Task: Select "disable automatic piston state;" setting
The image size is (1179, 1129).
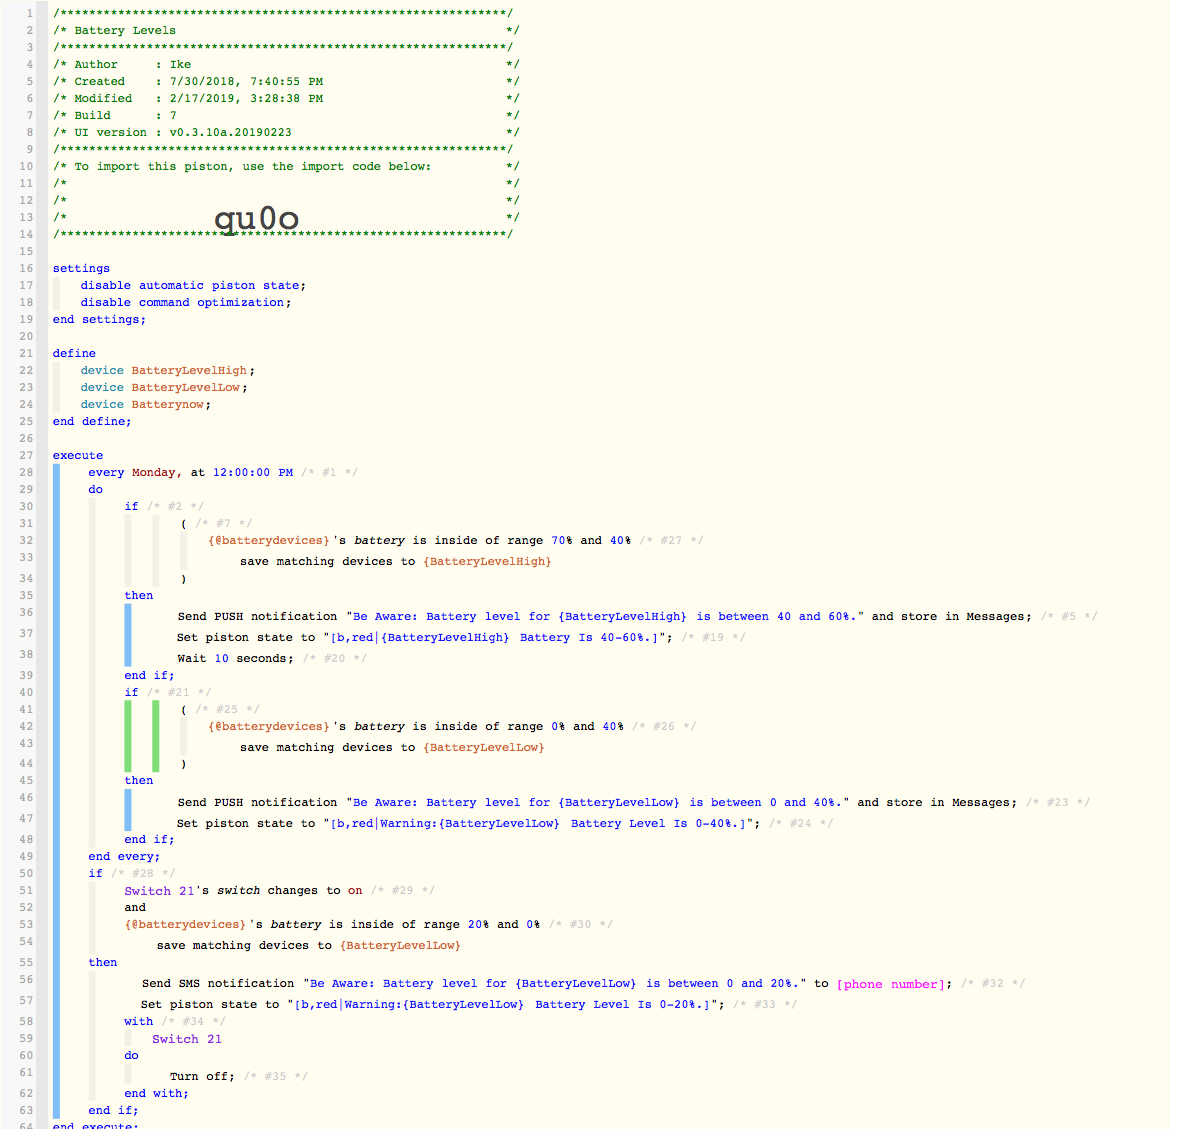Action: click(x=193, y=286)
